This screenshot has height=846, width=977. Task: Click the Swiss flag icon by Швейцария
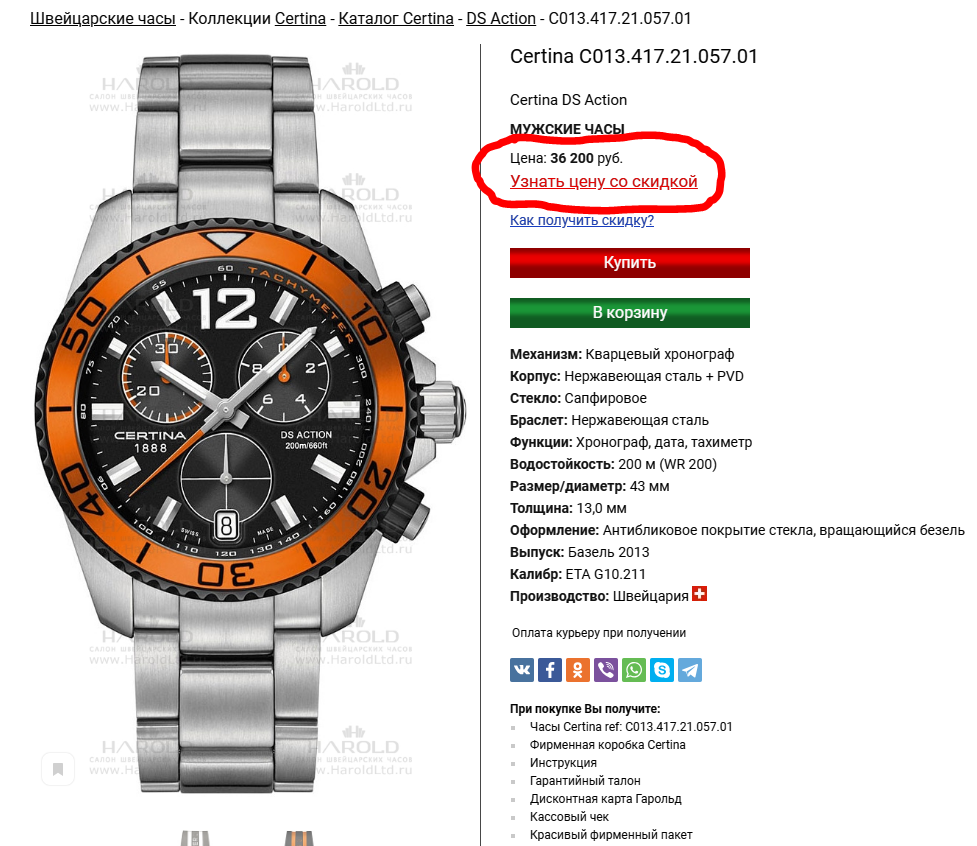[700, 594]
